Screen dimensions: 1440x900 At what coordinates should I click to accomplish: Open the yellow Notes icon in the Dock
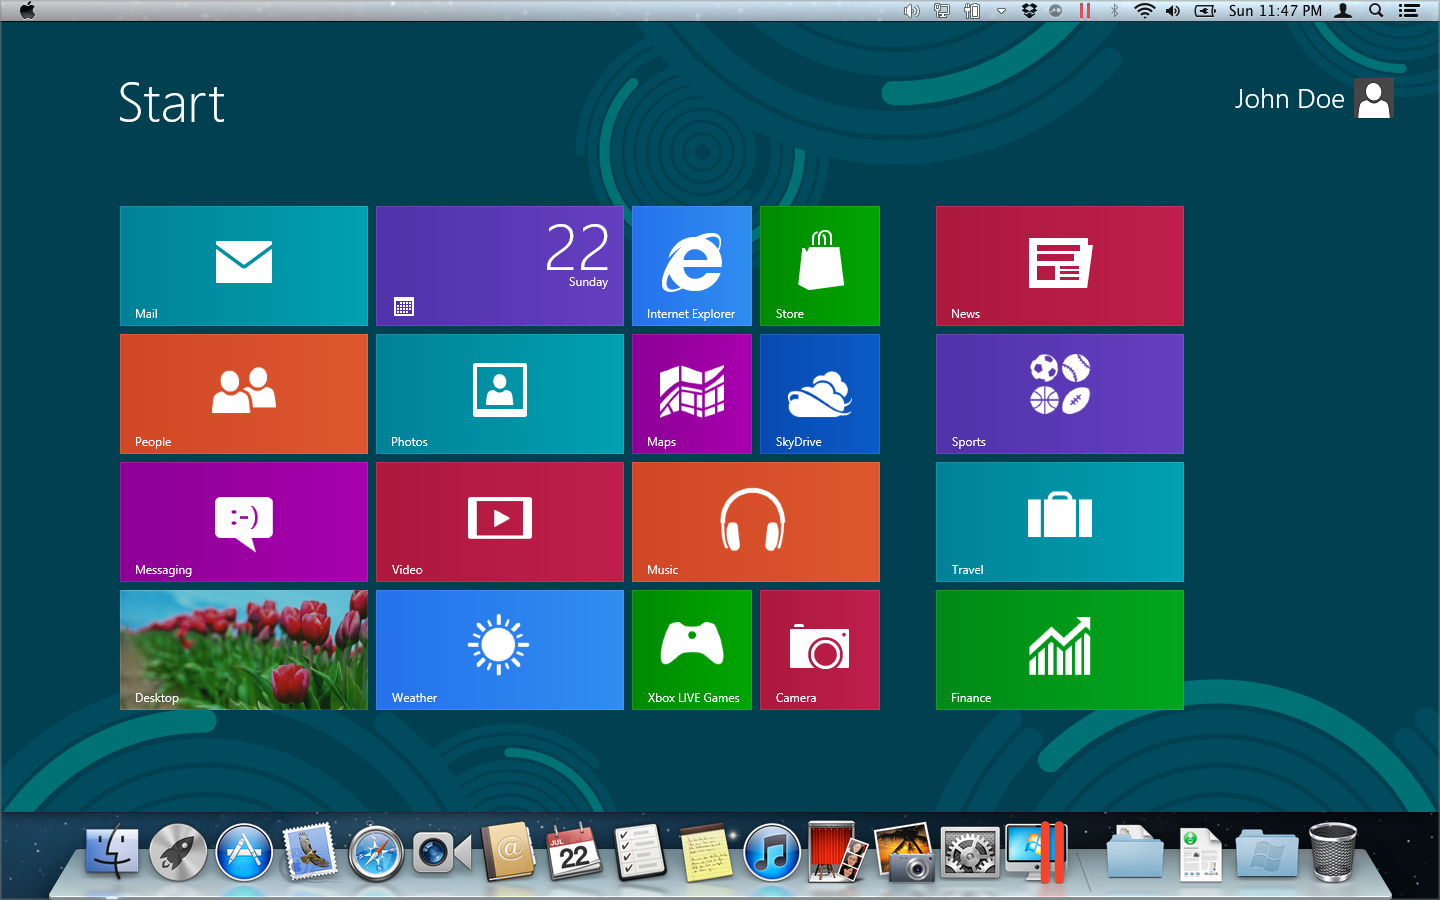click(706, 853)
